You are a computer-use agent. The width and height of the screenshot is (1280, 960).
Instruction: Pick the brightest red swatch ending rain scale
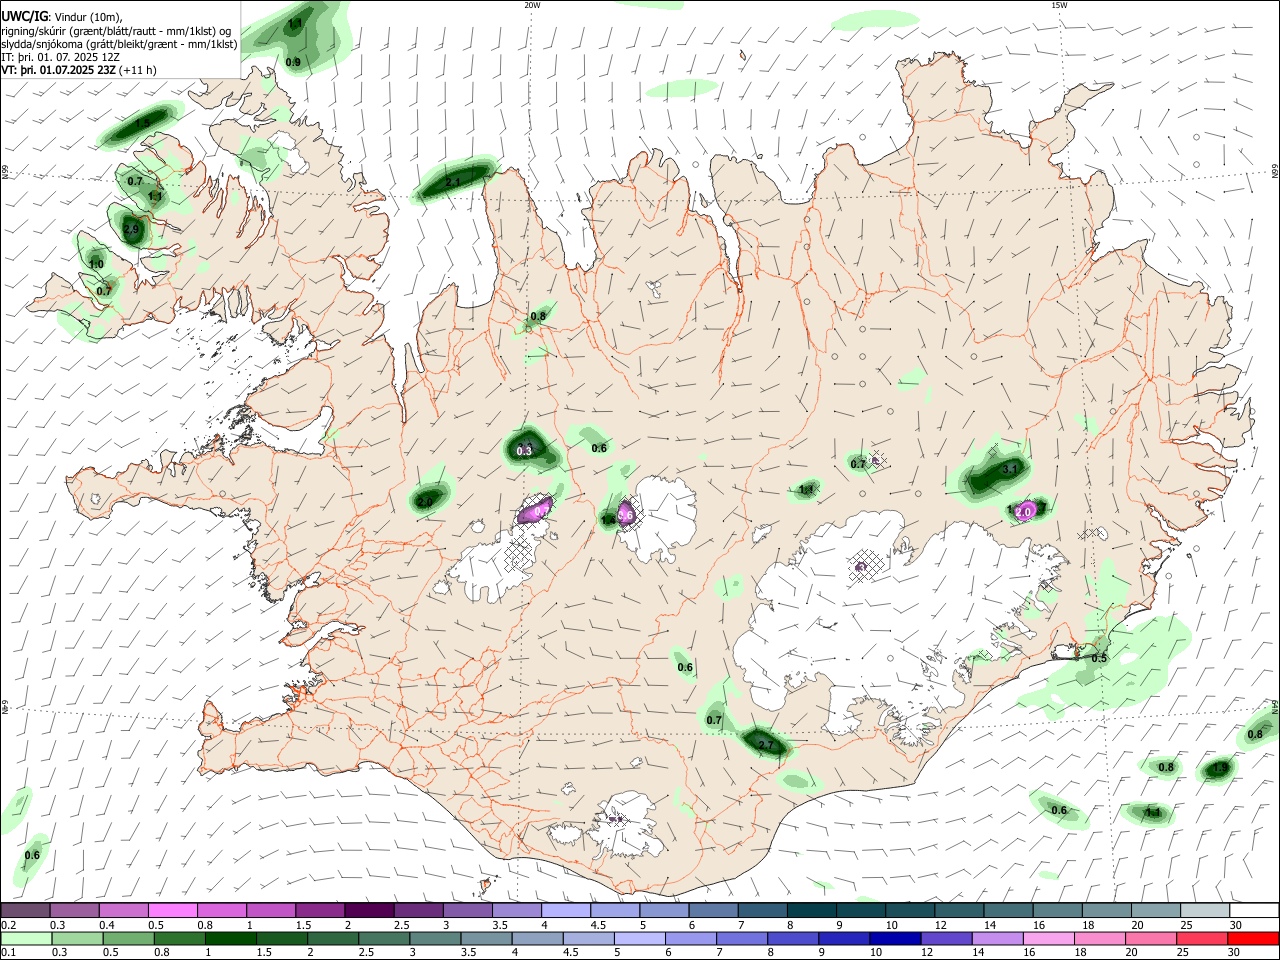pos(1254,938)
